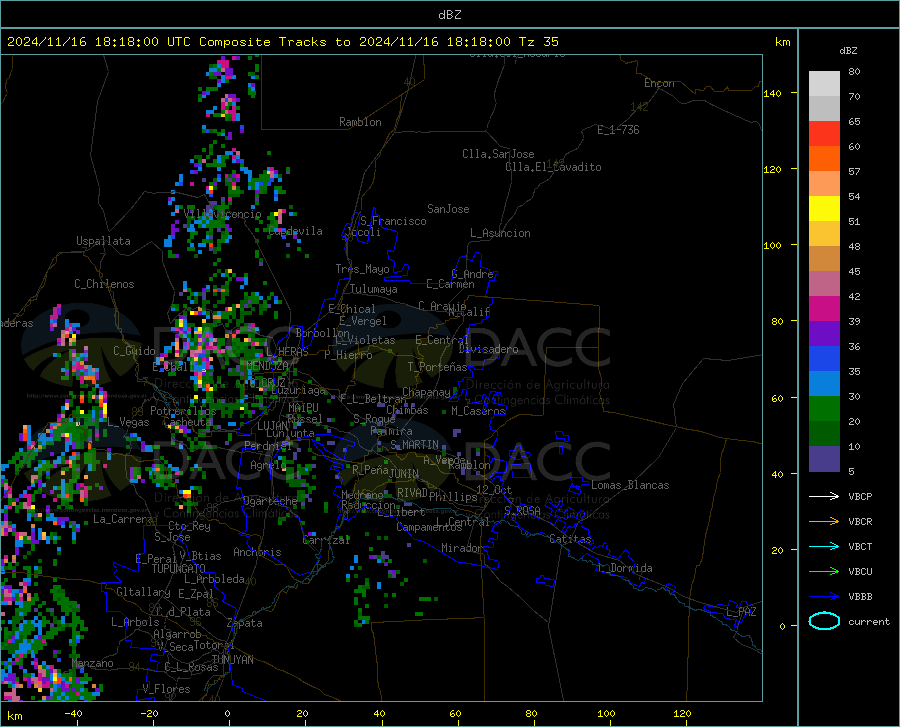Viewport: 900px width, 727px height.
Task: Click the 'Tz 35' threshold text
Action: coord(538,42)
